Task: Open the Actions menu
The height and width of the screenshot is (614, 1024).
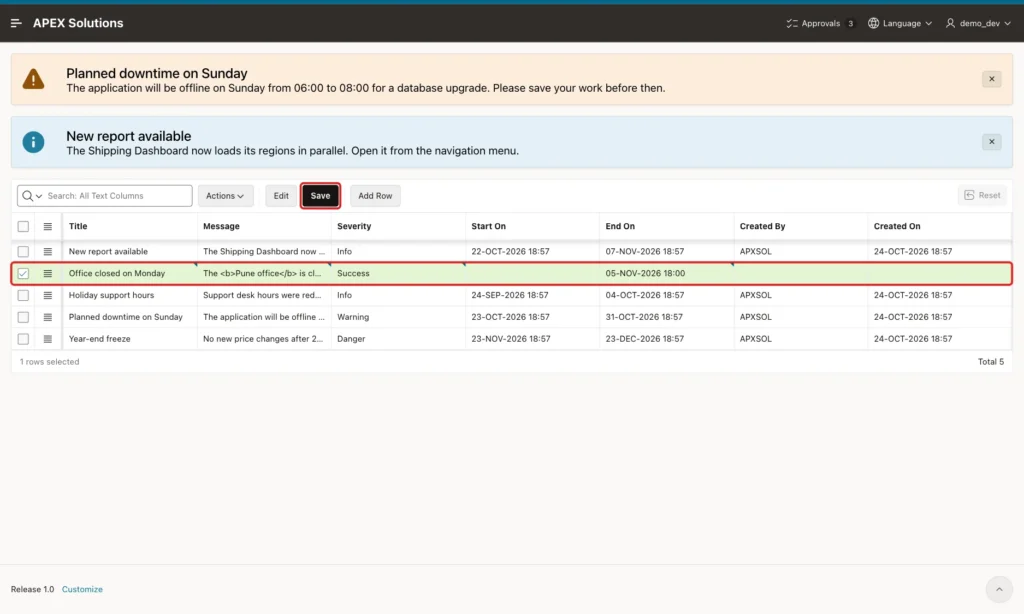Action: click(225, 195)
